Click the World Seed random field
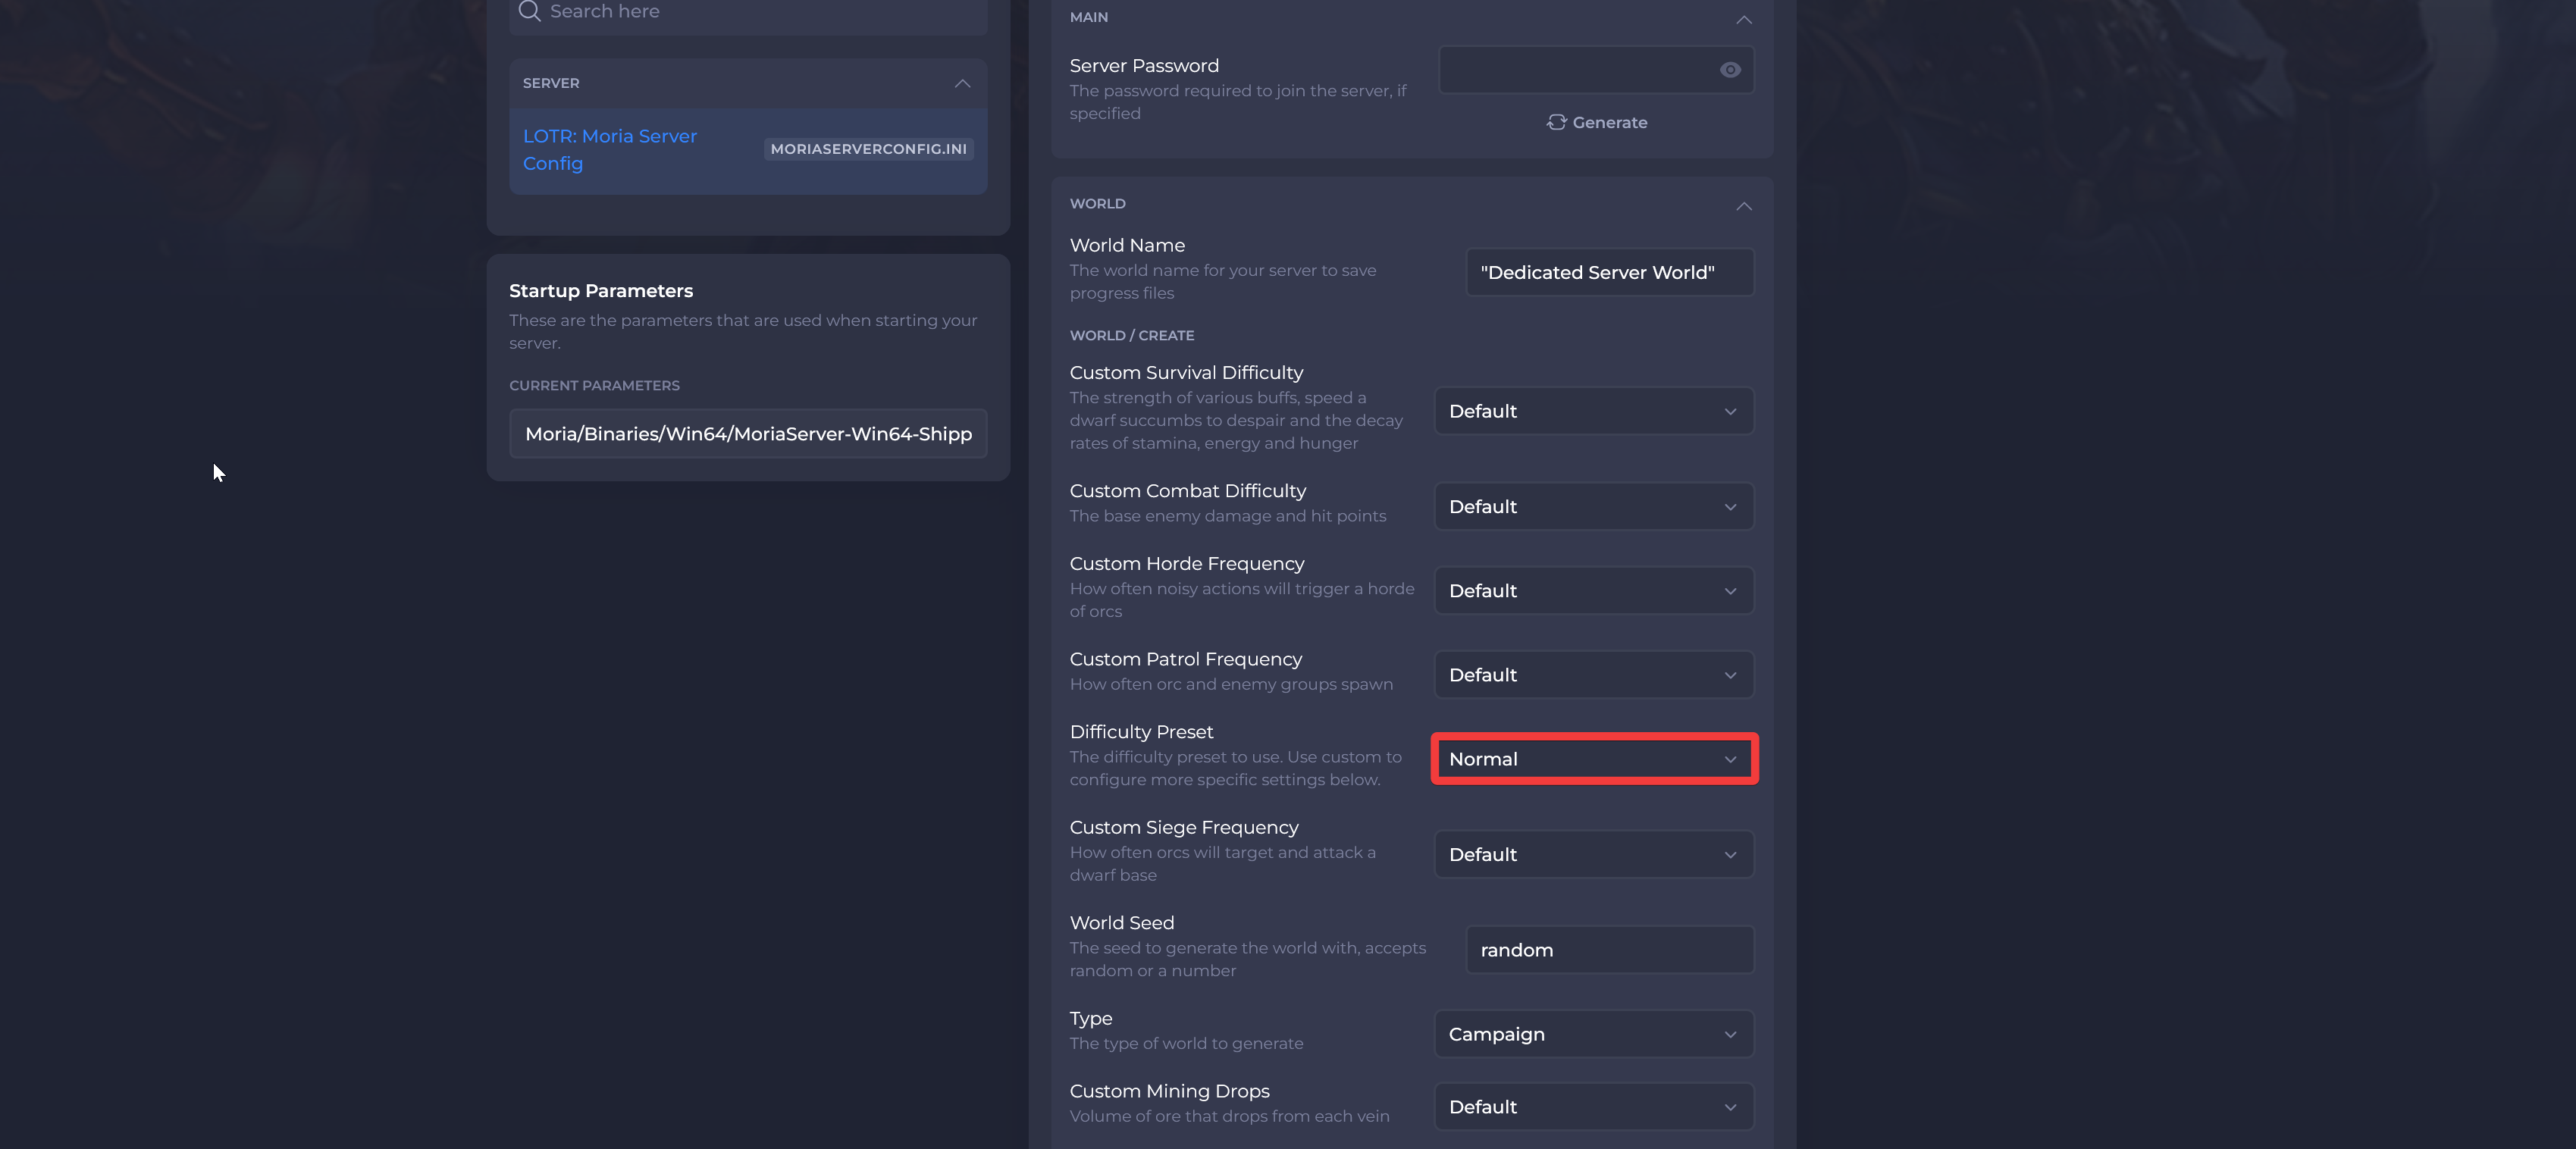This screenshot has width=2576, height=1149. click(x=1609, y=950)
